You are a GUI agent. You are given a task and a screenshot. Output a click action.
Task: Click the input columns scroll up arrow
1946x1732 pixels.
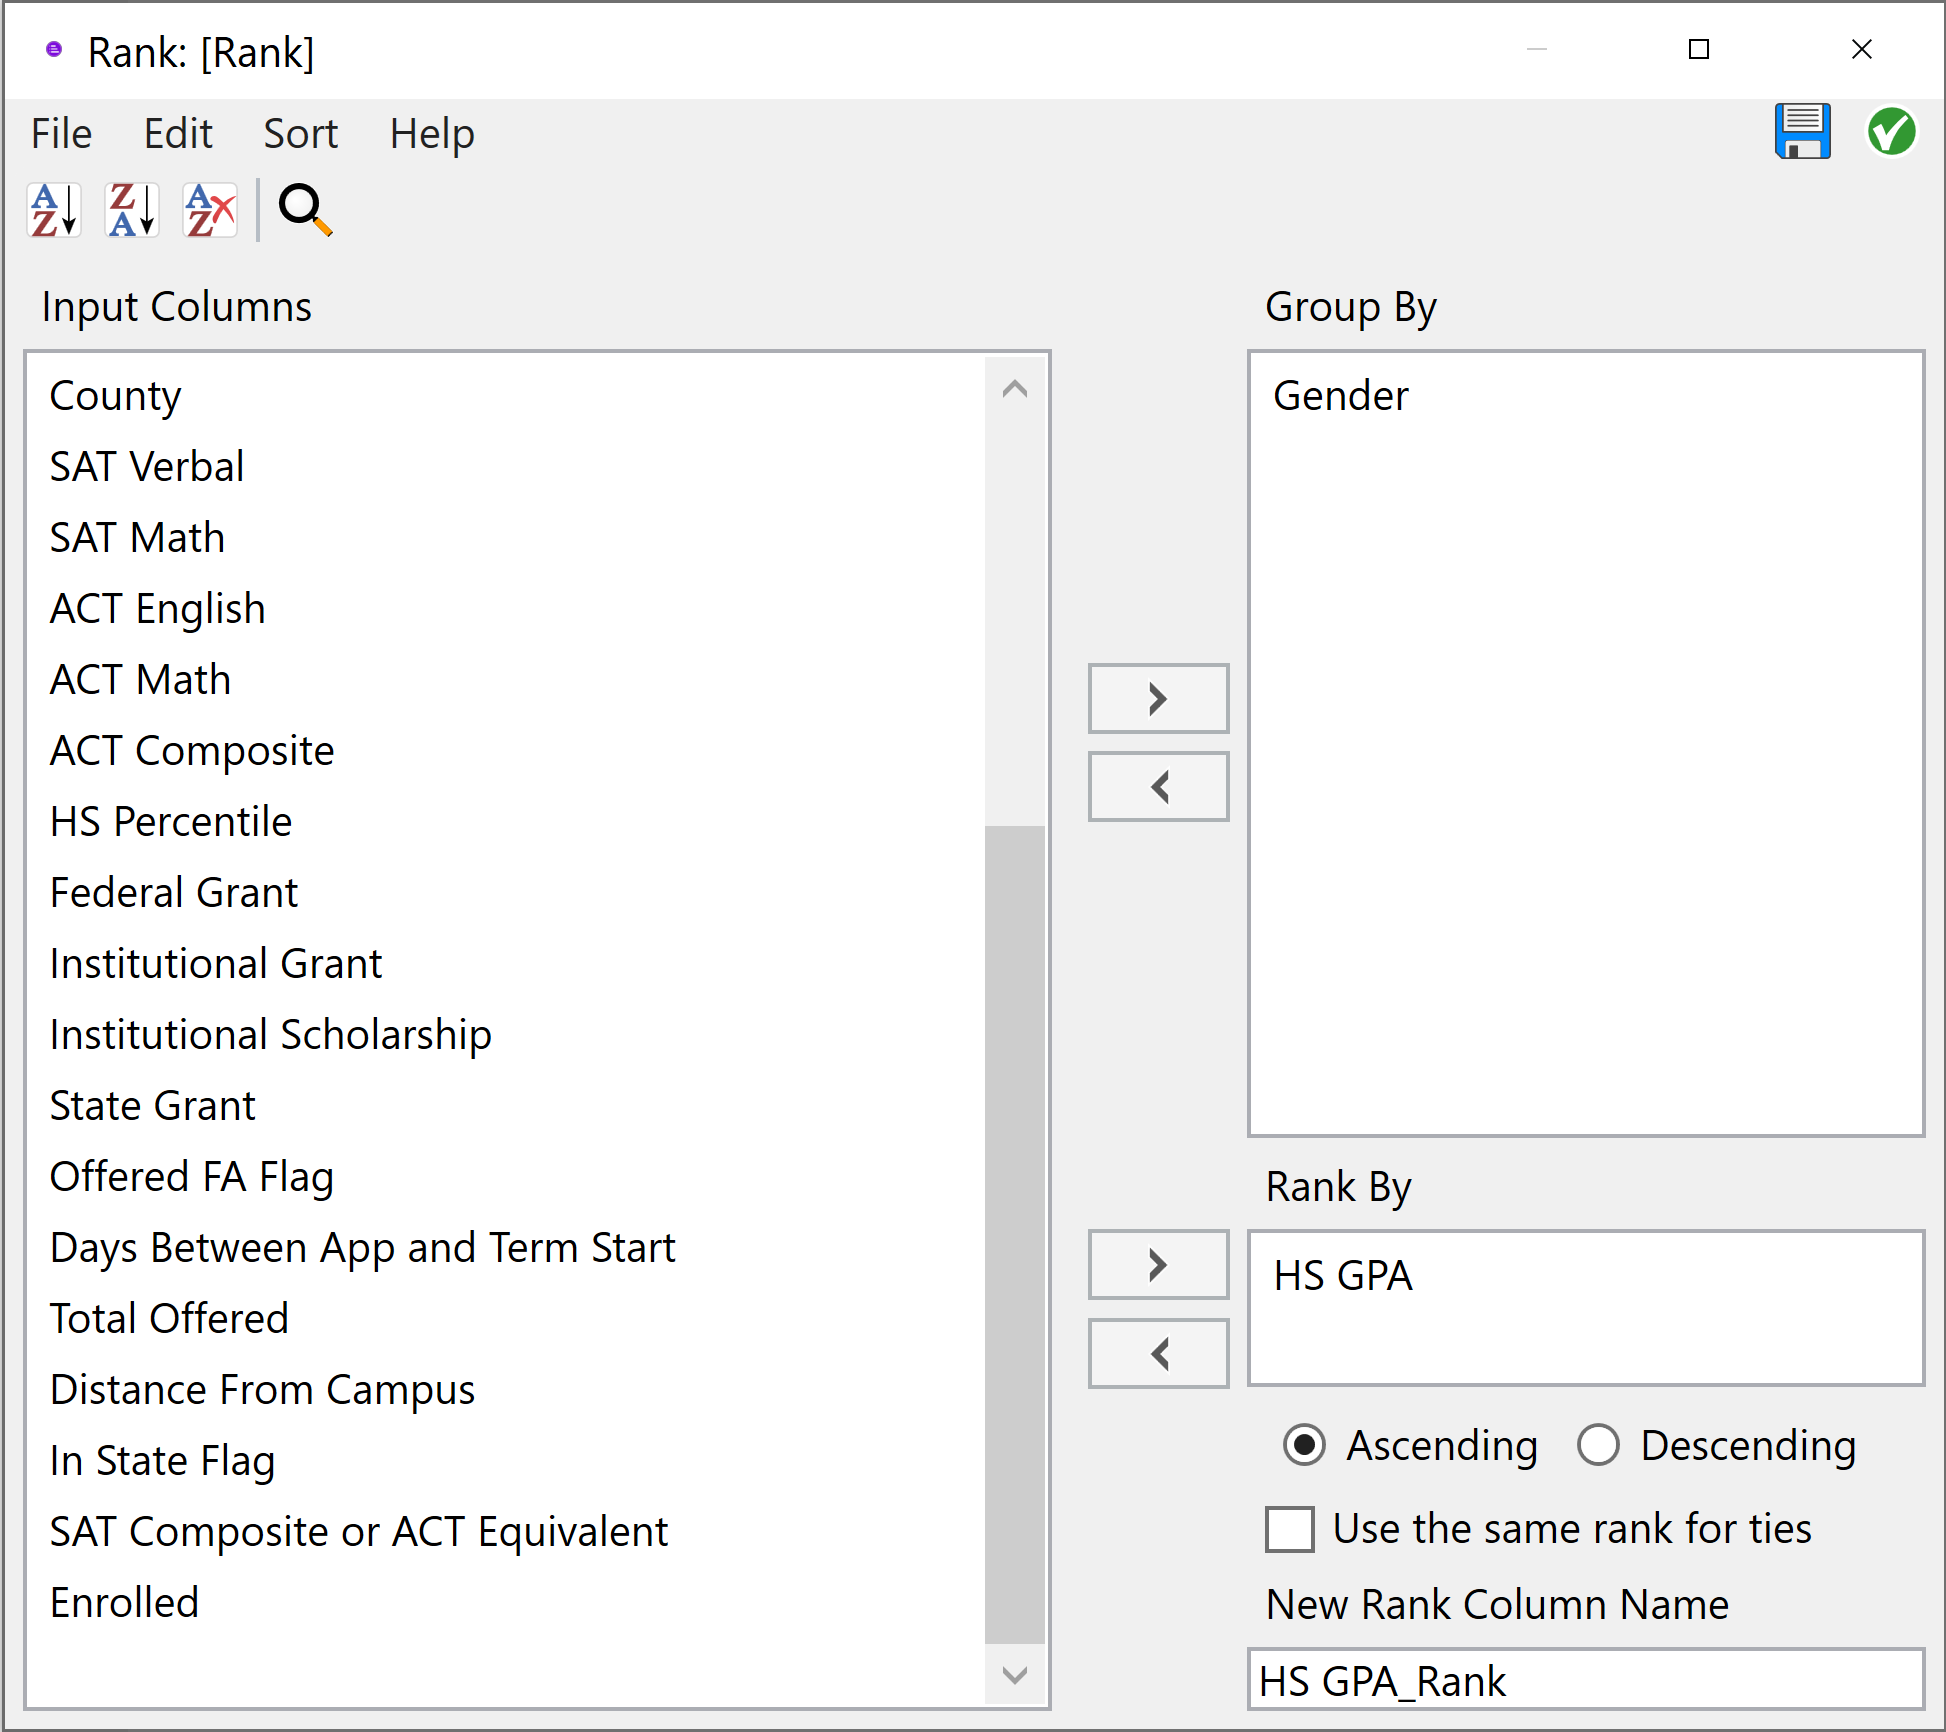(x=1015, y=389)
